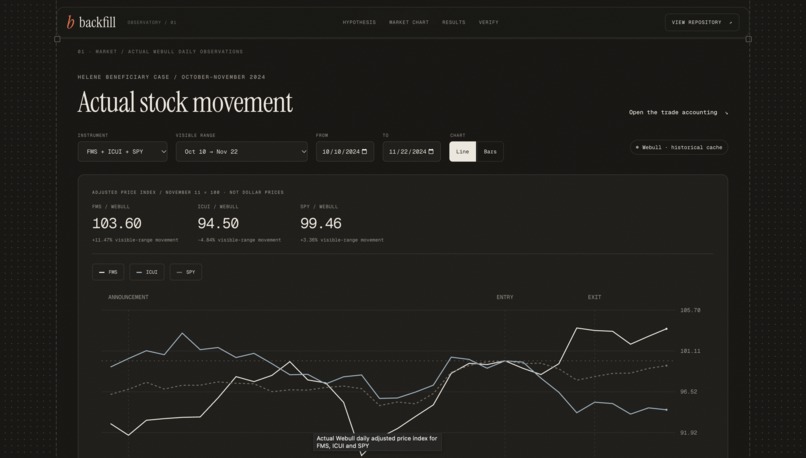806x458 pixels.
Task: Click the y-axis label 105.70
Action: (x=690, y=310)
